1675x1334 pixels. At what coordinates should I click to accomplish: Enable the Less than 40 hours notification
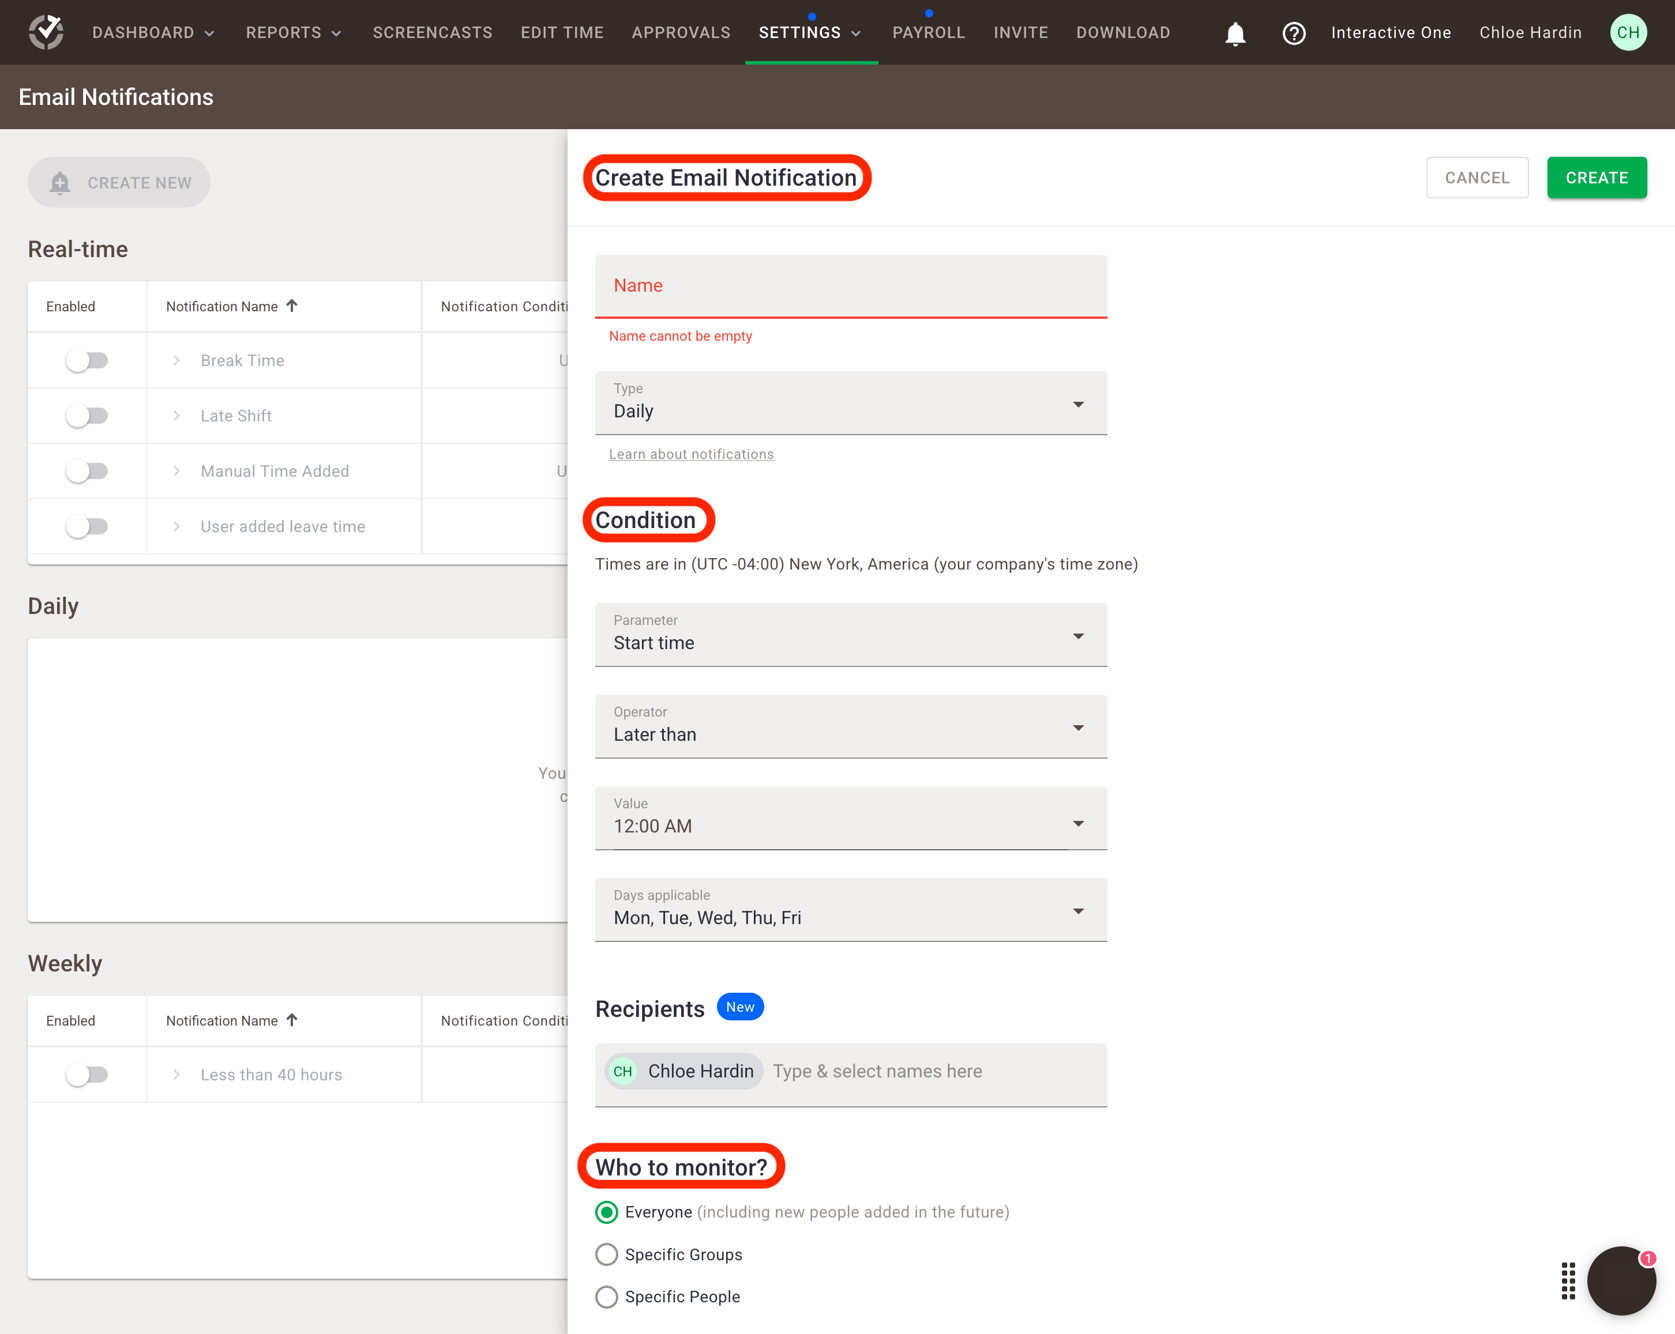point(88,1074)
